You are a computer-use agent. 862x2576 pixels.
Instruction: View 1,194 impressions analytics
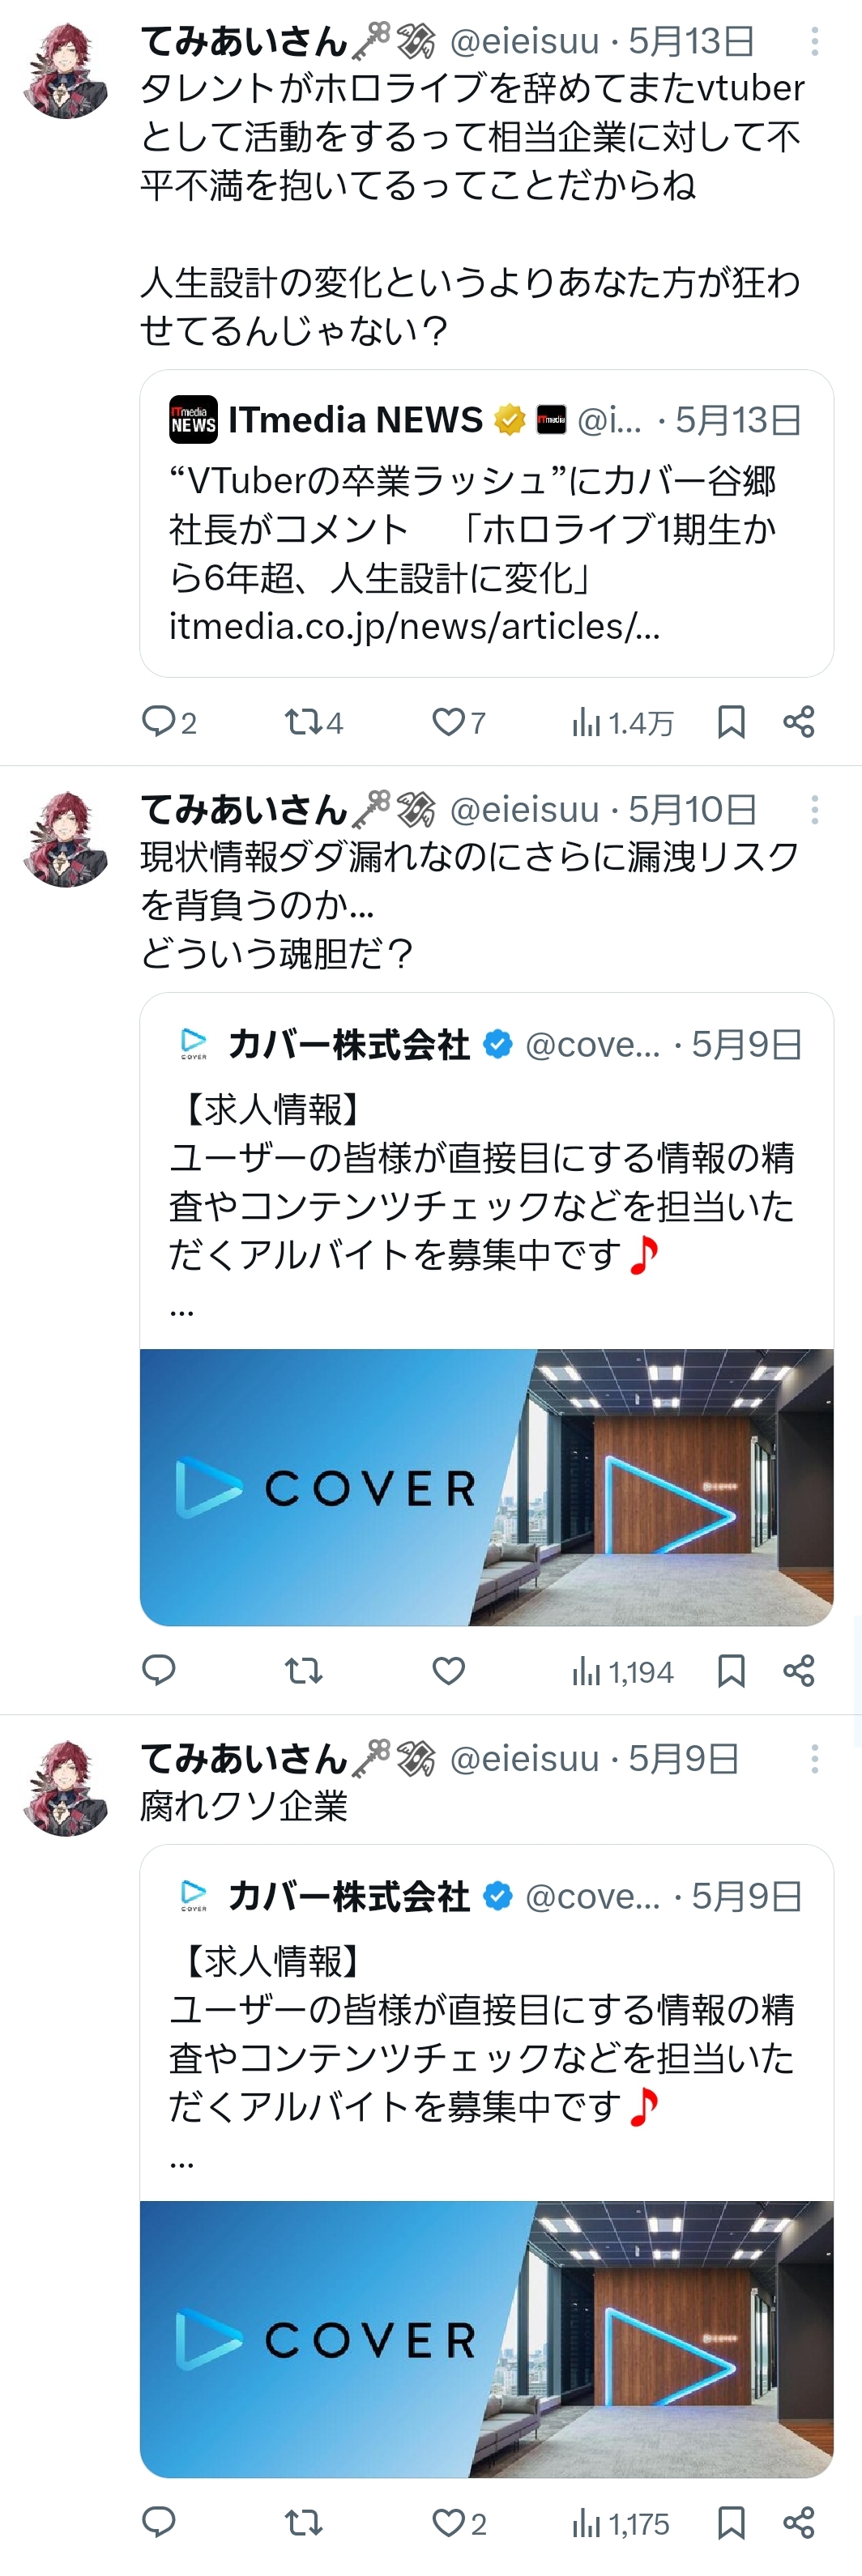pos(622,1671)
